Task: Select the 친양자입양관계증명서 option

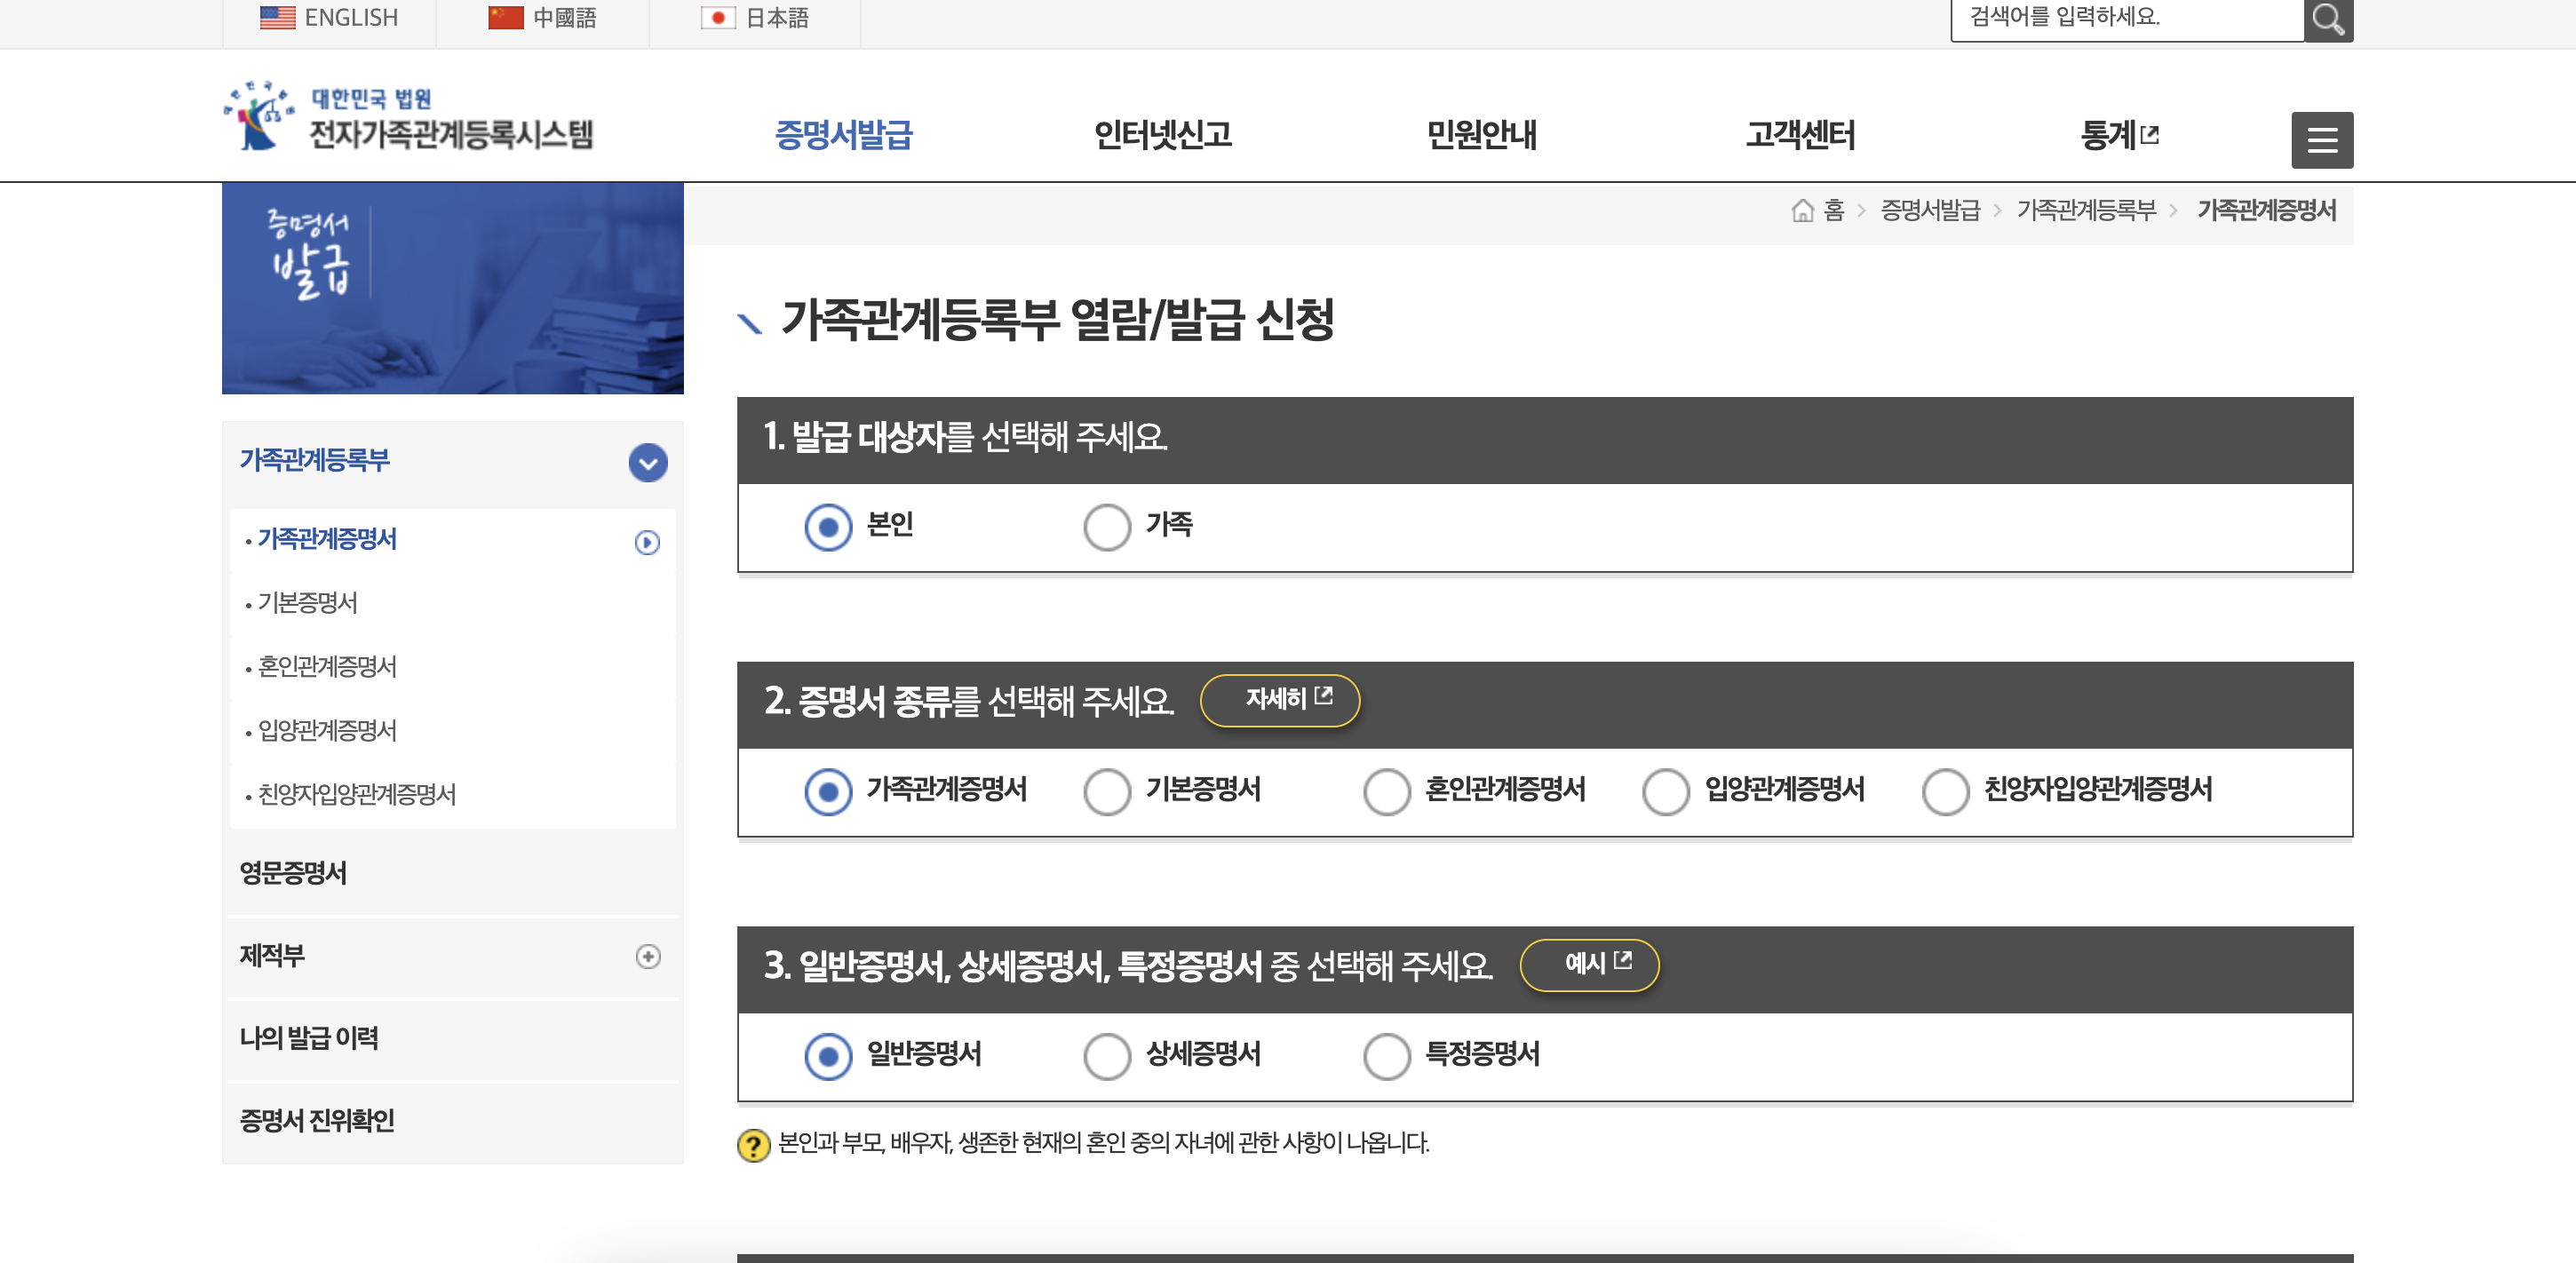Action: click(x=1946, y=791)
